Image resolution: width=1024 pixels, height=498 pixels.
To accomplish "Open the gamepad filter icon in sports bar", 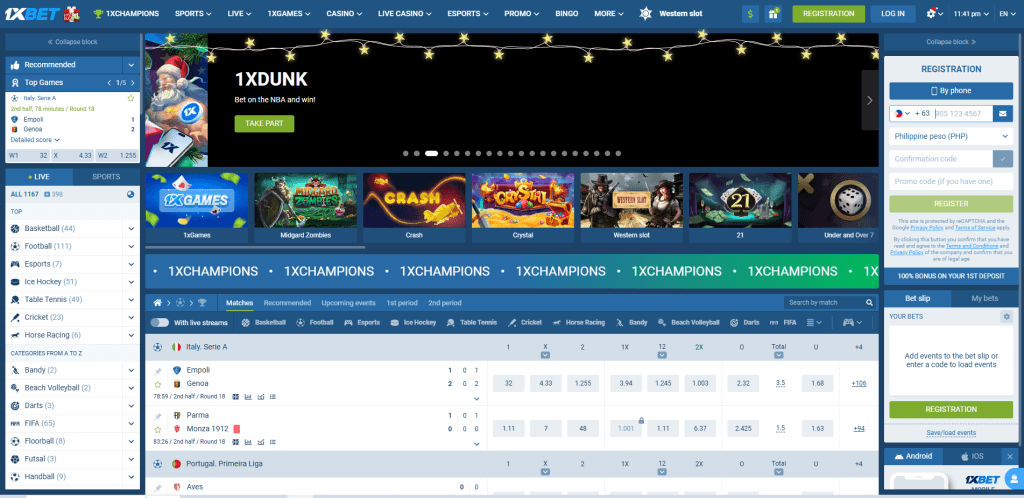I will 853,322.
